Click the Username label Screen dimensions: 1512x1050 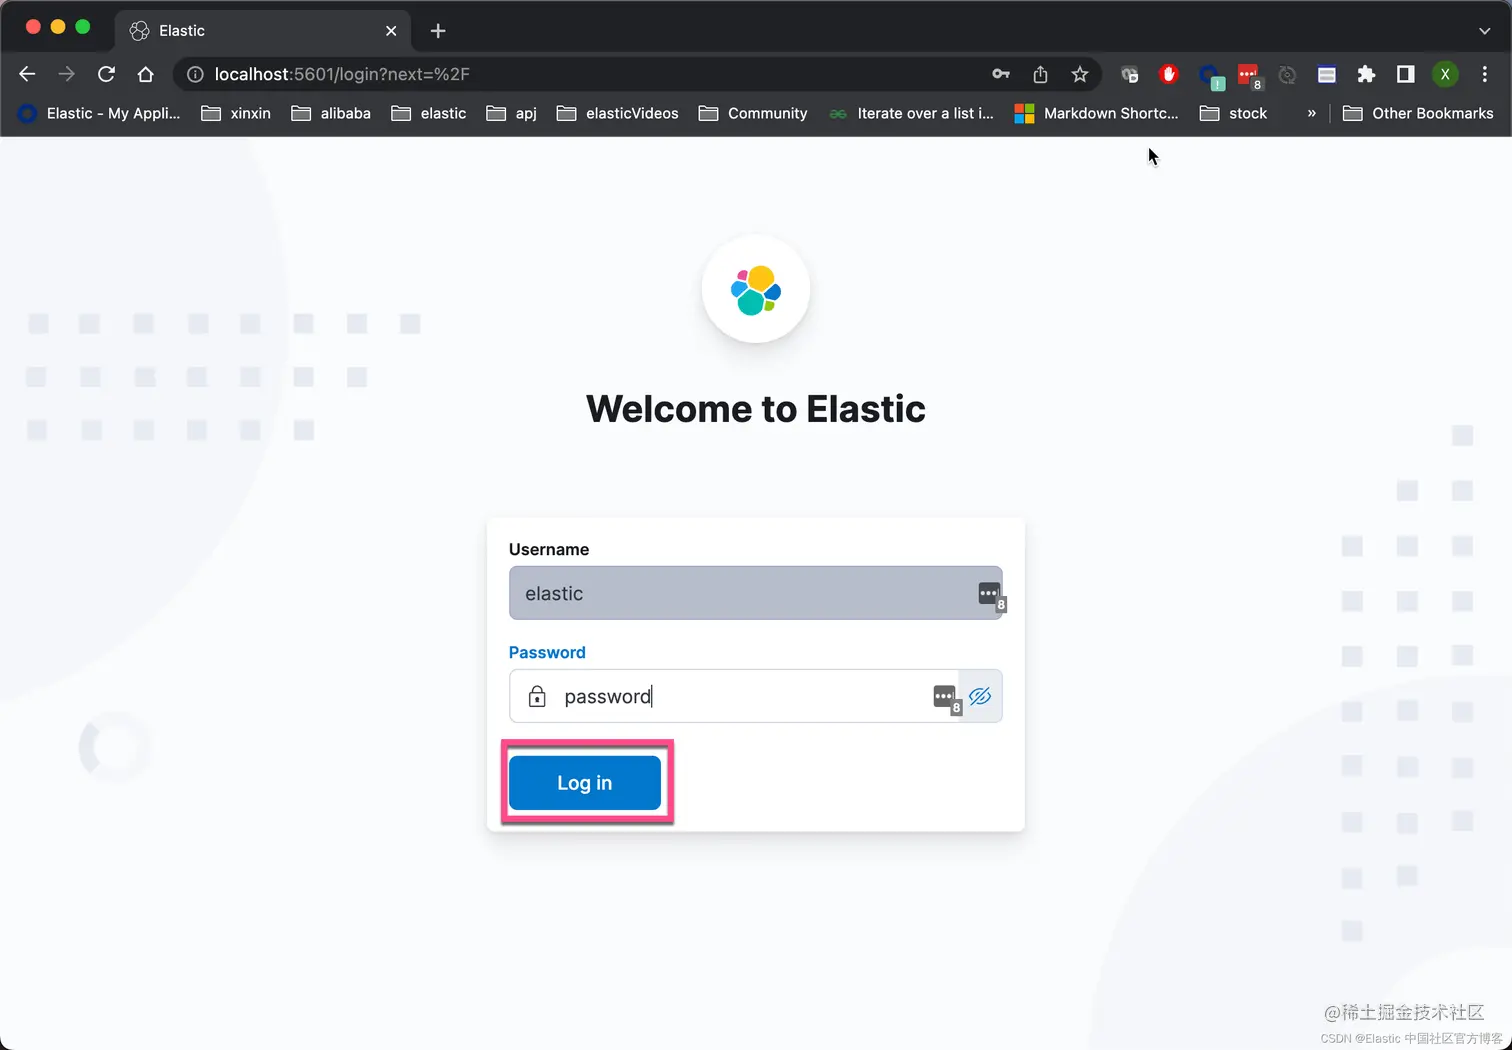coord(549,549)
